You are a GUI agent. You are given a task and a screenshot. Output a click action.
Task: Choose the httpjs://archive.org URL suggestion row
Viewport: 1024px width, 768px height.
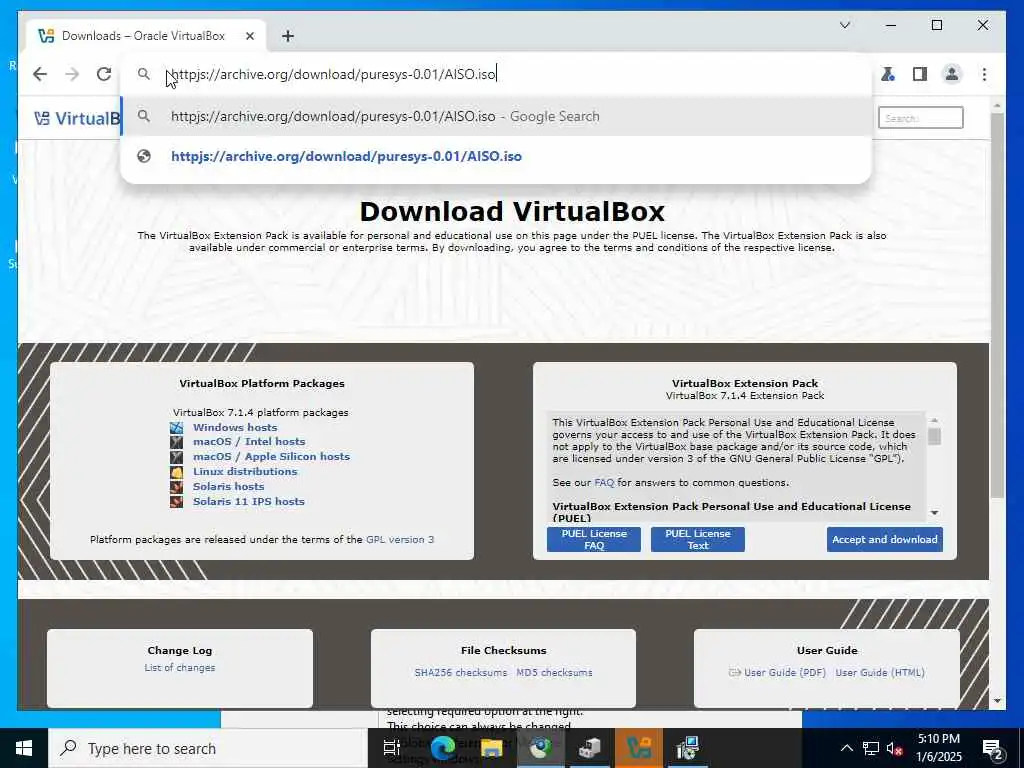click(x=496, y=156)
